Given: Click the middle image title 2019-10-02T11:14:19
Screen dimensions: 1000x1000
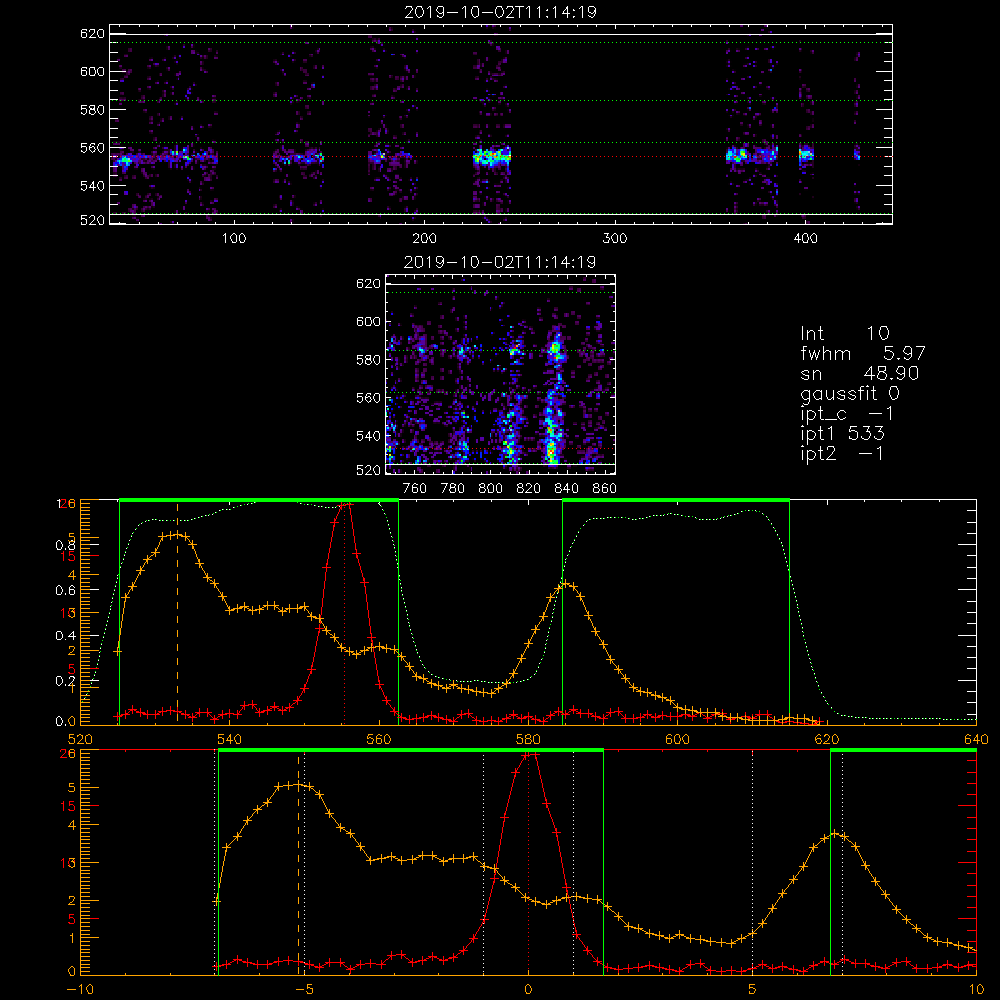Looking at the screenshot, I should pyautogui.click(x=500, y=262).
